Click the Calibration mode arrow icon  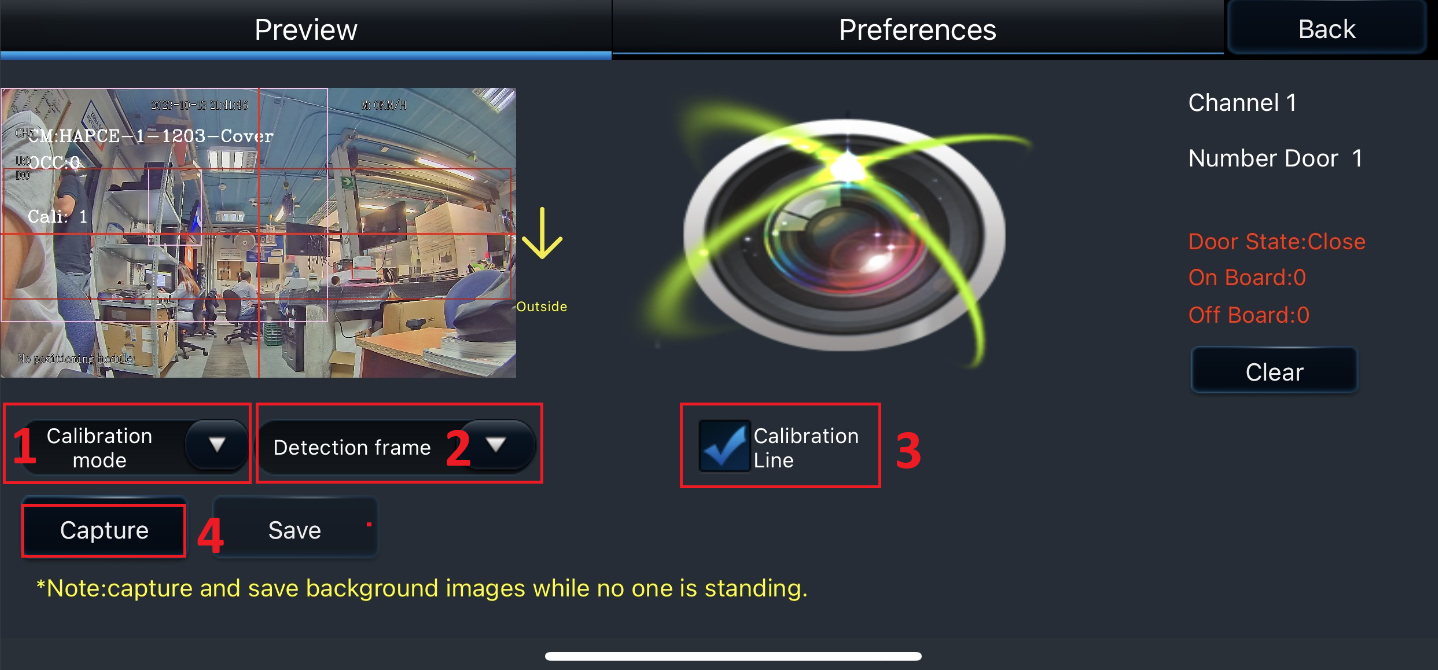click(217, 444)
